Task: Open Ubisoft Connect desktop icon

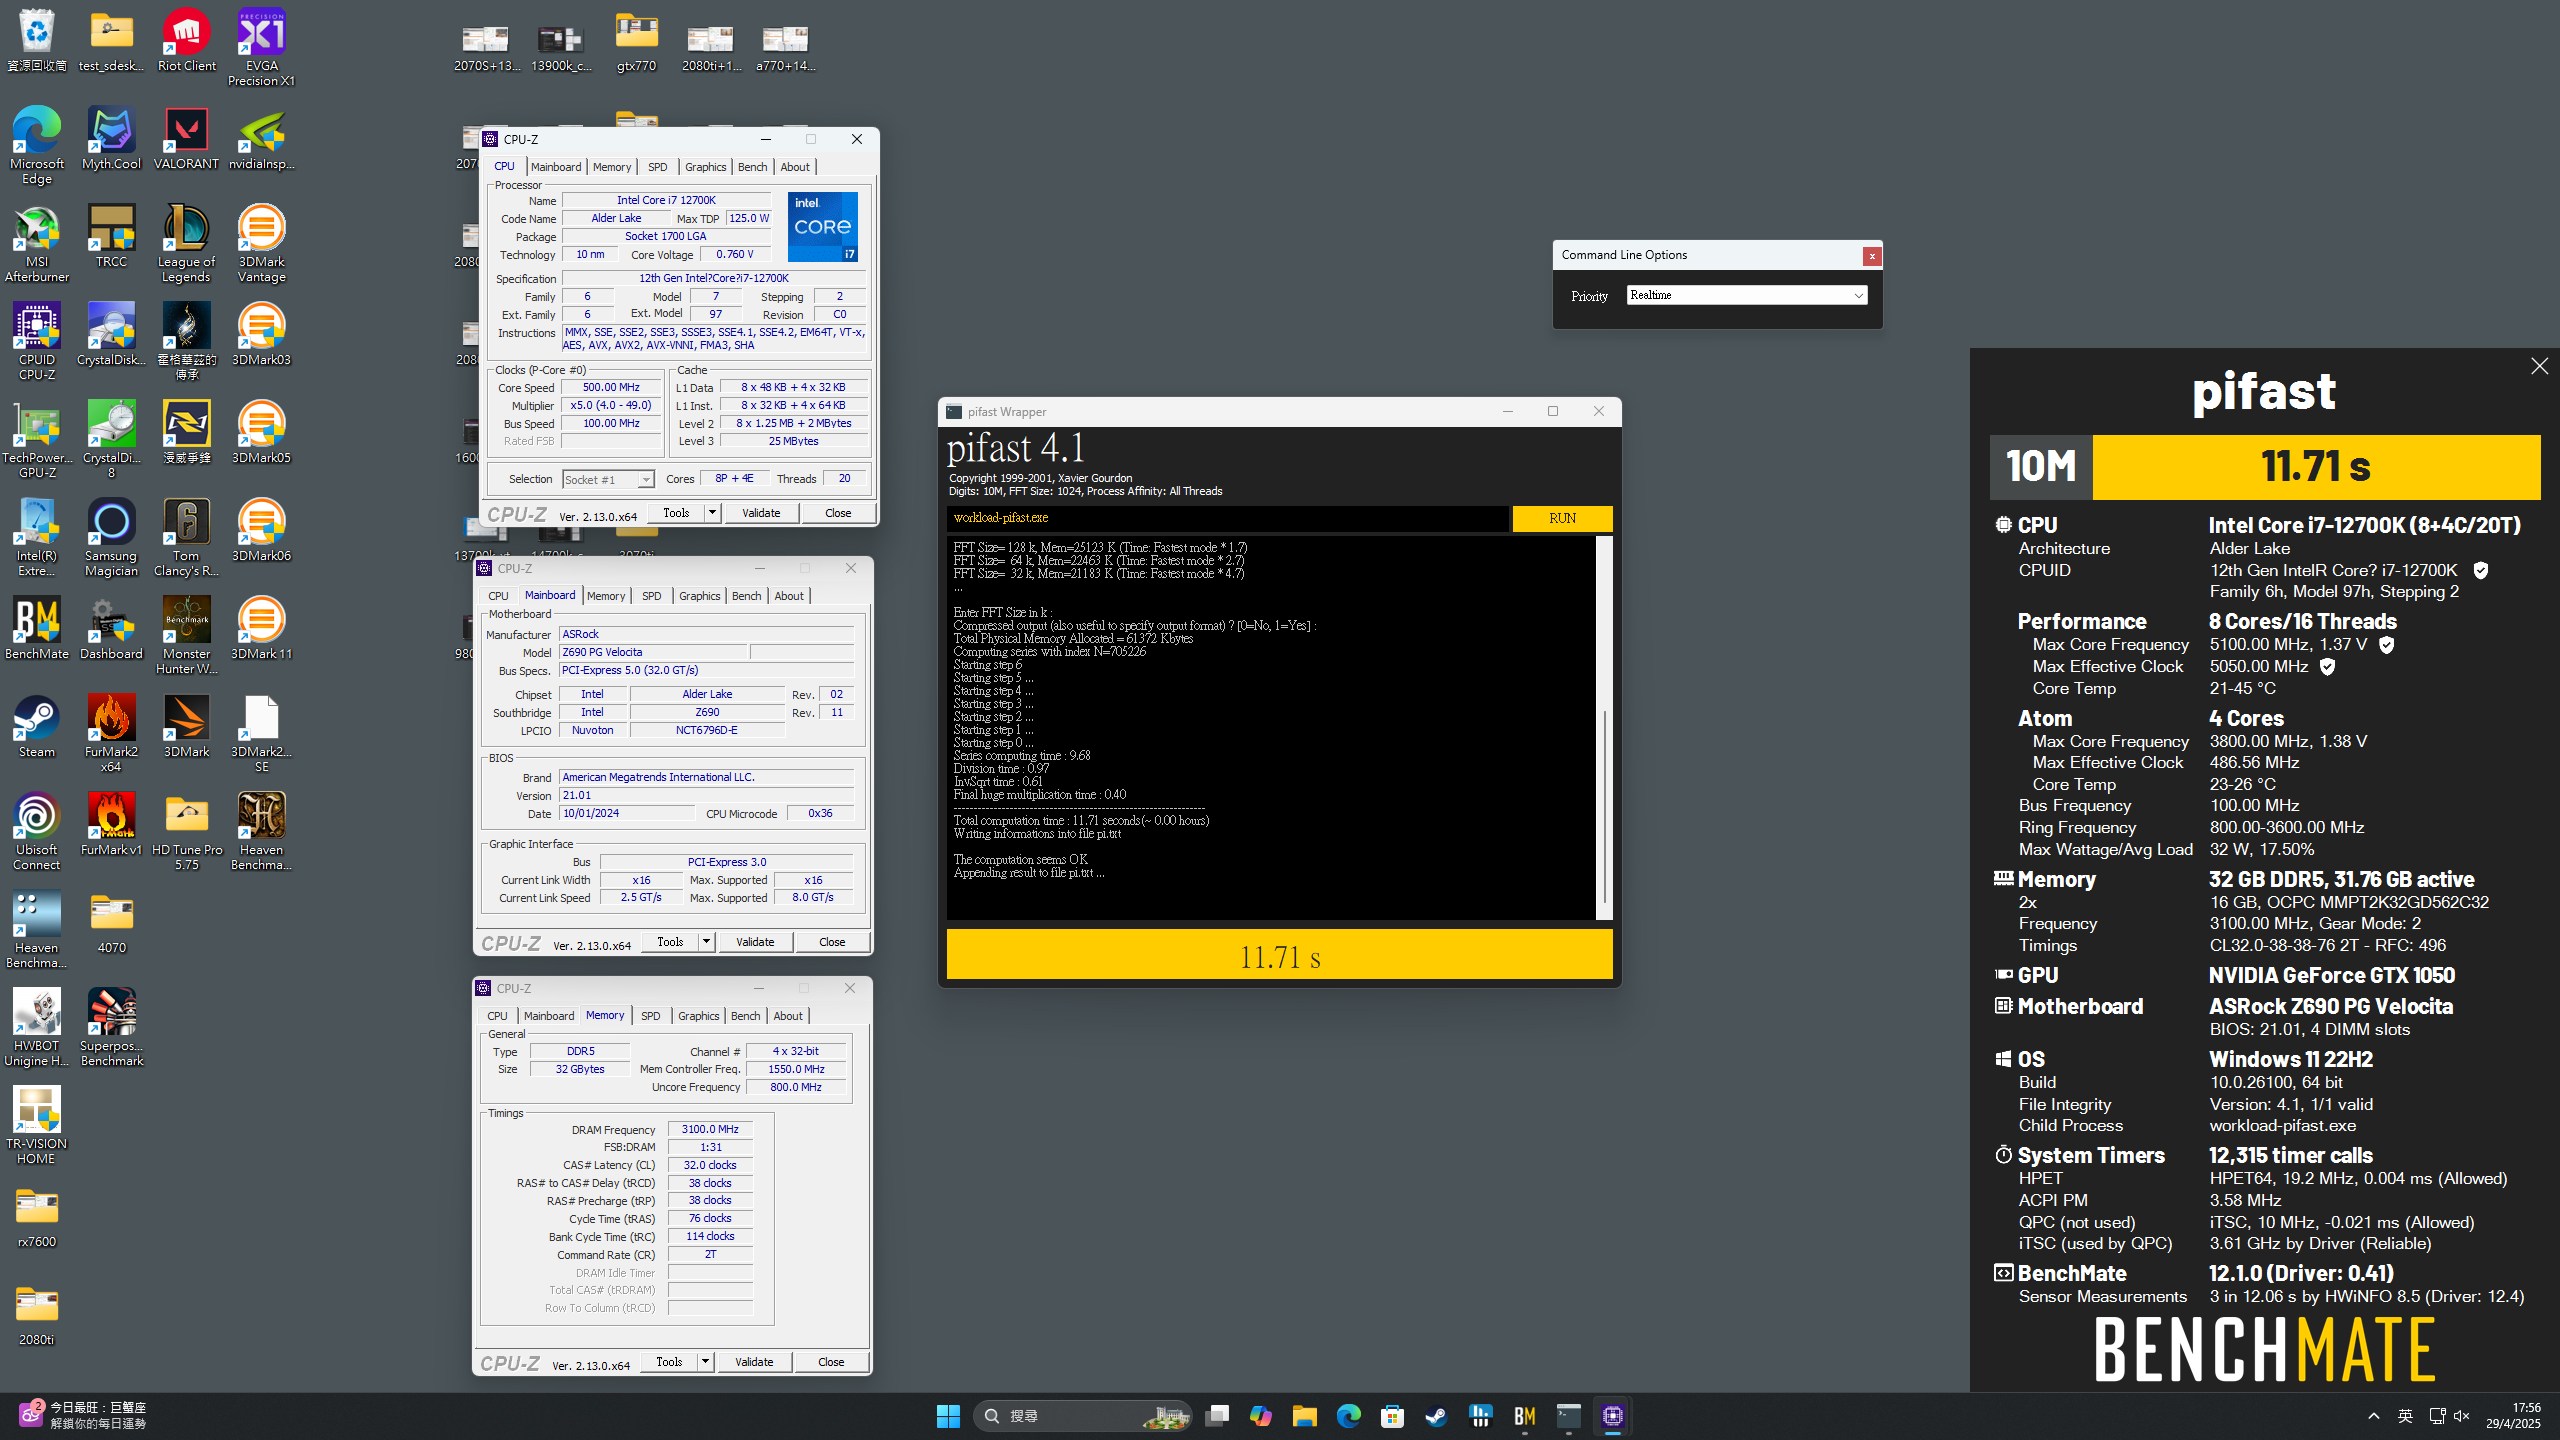Action: (37, 832)
